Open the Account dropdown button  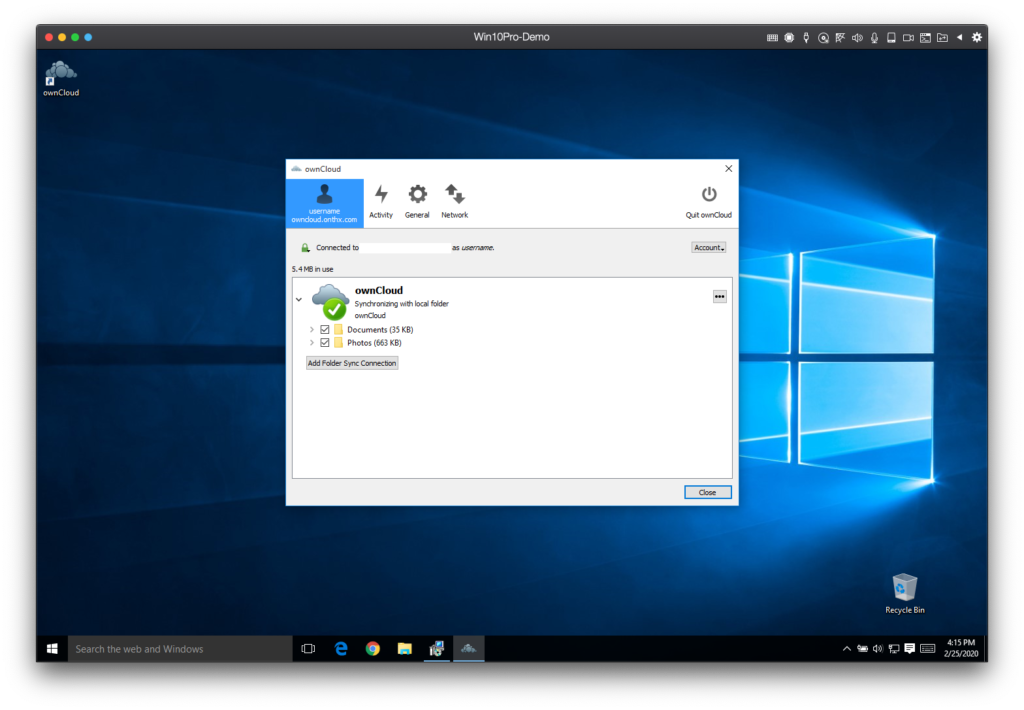point(709,248)
